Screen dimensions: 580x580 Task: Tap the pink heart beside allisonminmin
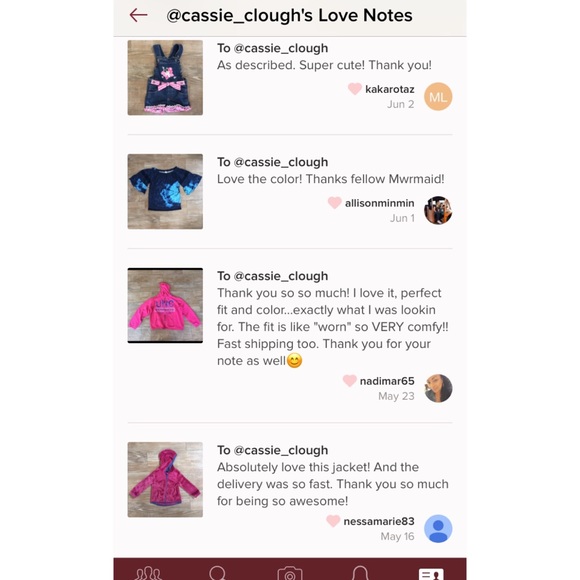click(334, 203)
